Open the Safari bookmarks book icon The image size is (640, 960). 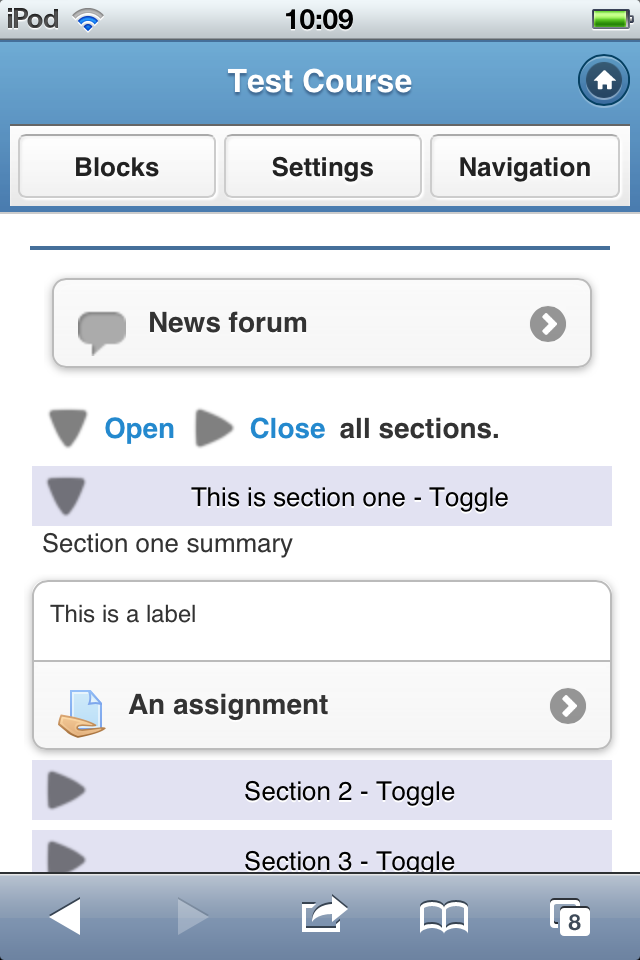[444, 917]
